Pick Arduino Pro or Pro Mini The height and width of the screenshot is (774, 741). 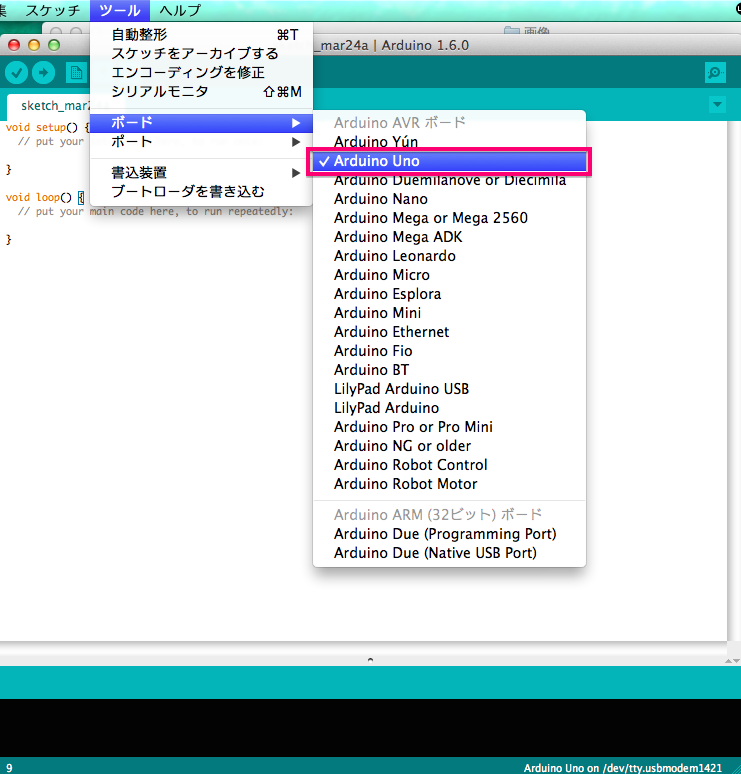449,427
